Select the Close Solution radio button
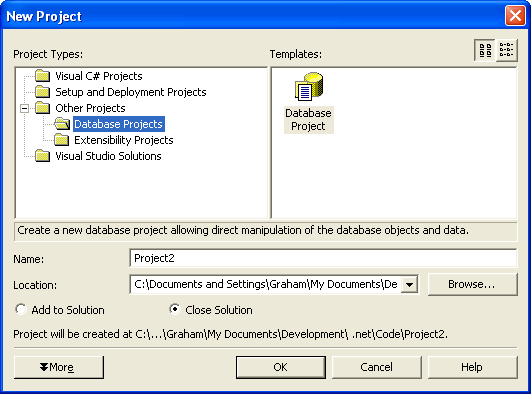 click(x=175, y=309)
